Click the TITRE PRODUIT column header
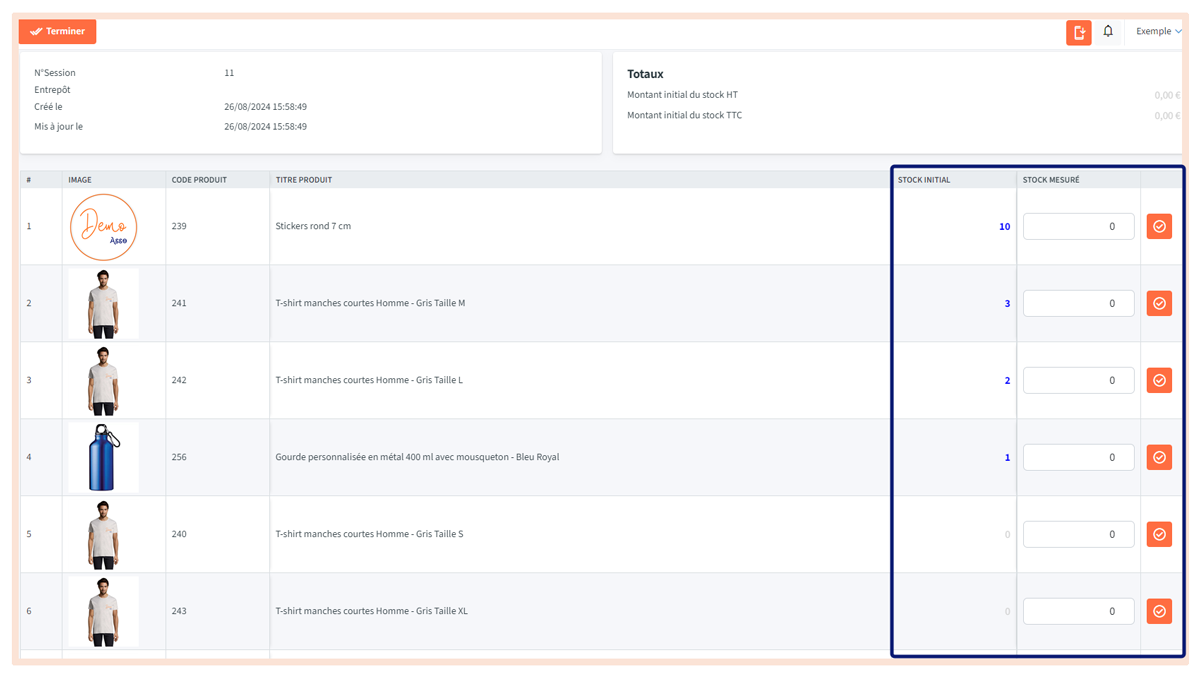The width and height of the screenshot is (1200, 678). coord(304,180)
